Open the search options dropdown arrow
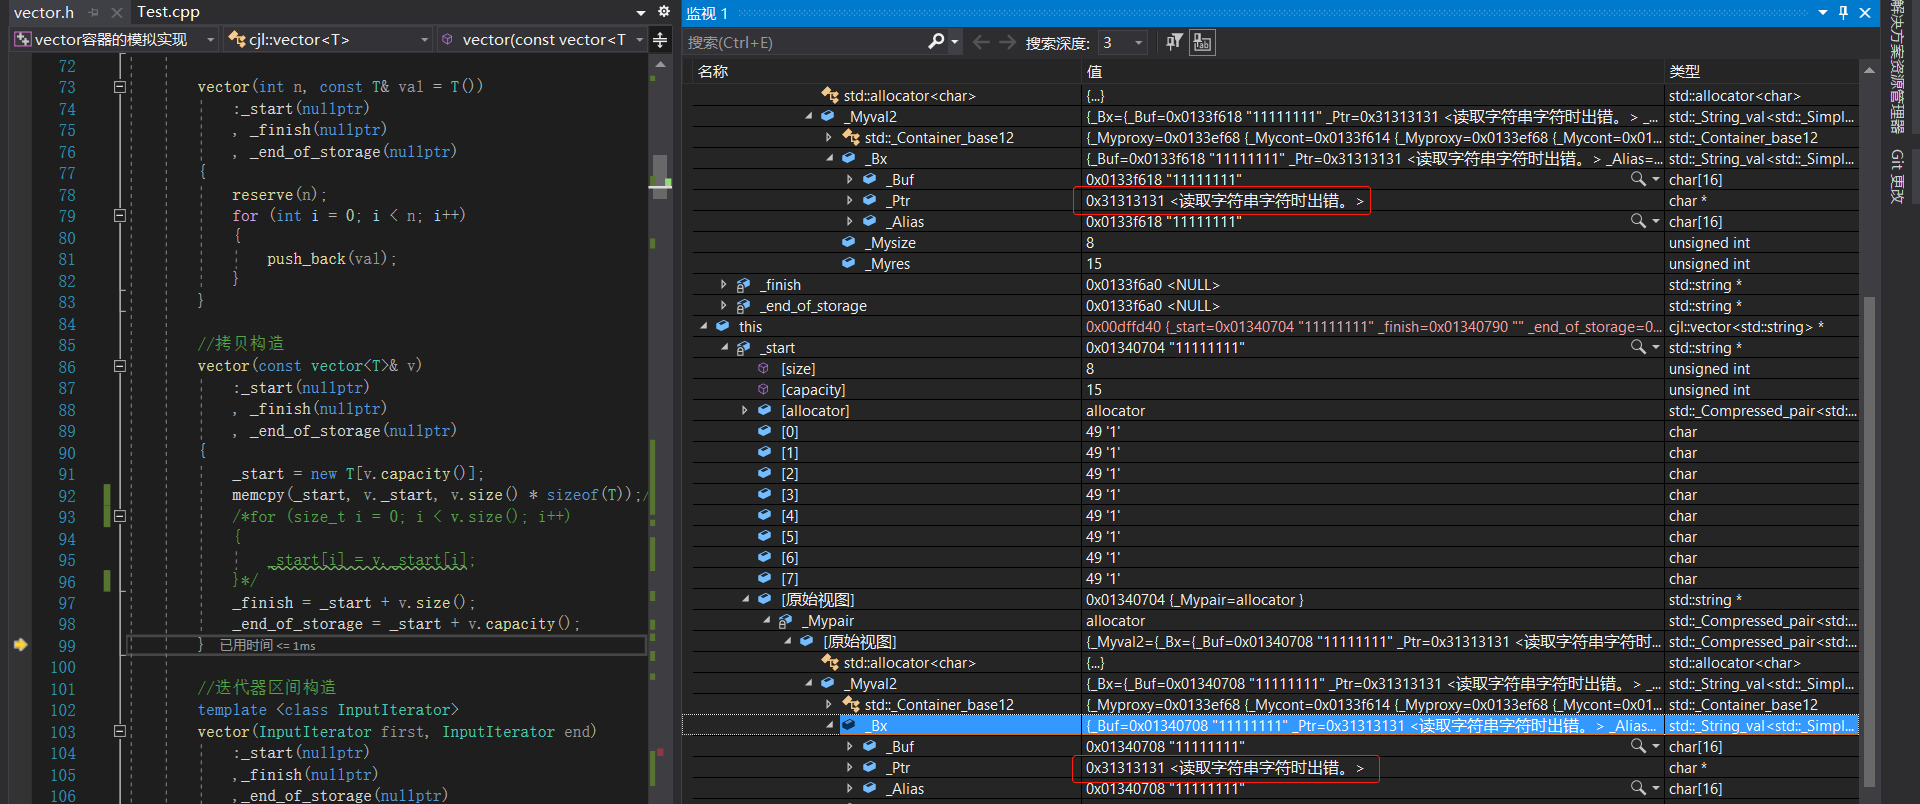The width and height of the screenshot is (1920, 804). [x=955, y=42]
